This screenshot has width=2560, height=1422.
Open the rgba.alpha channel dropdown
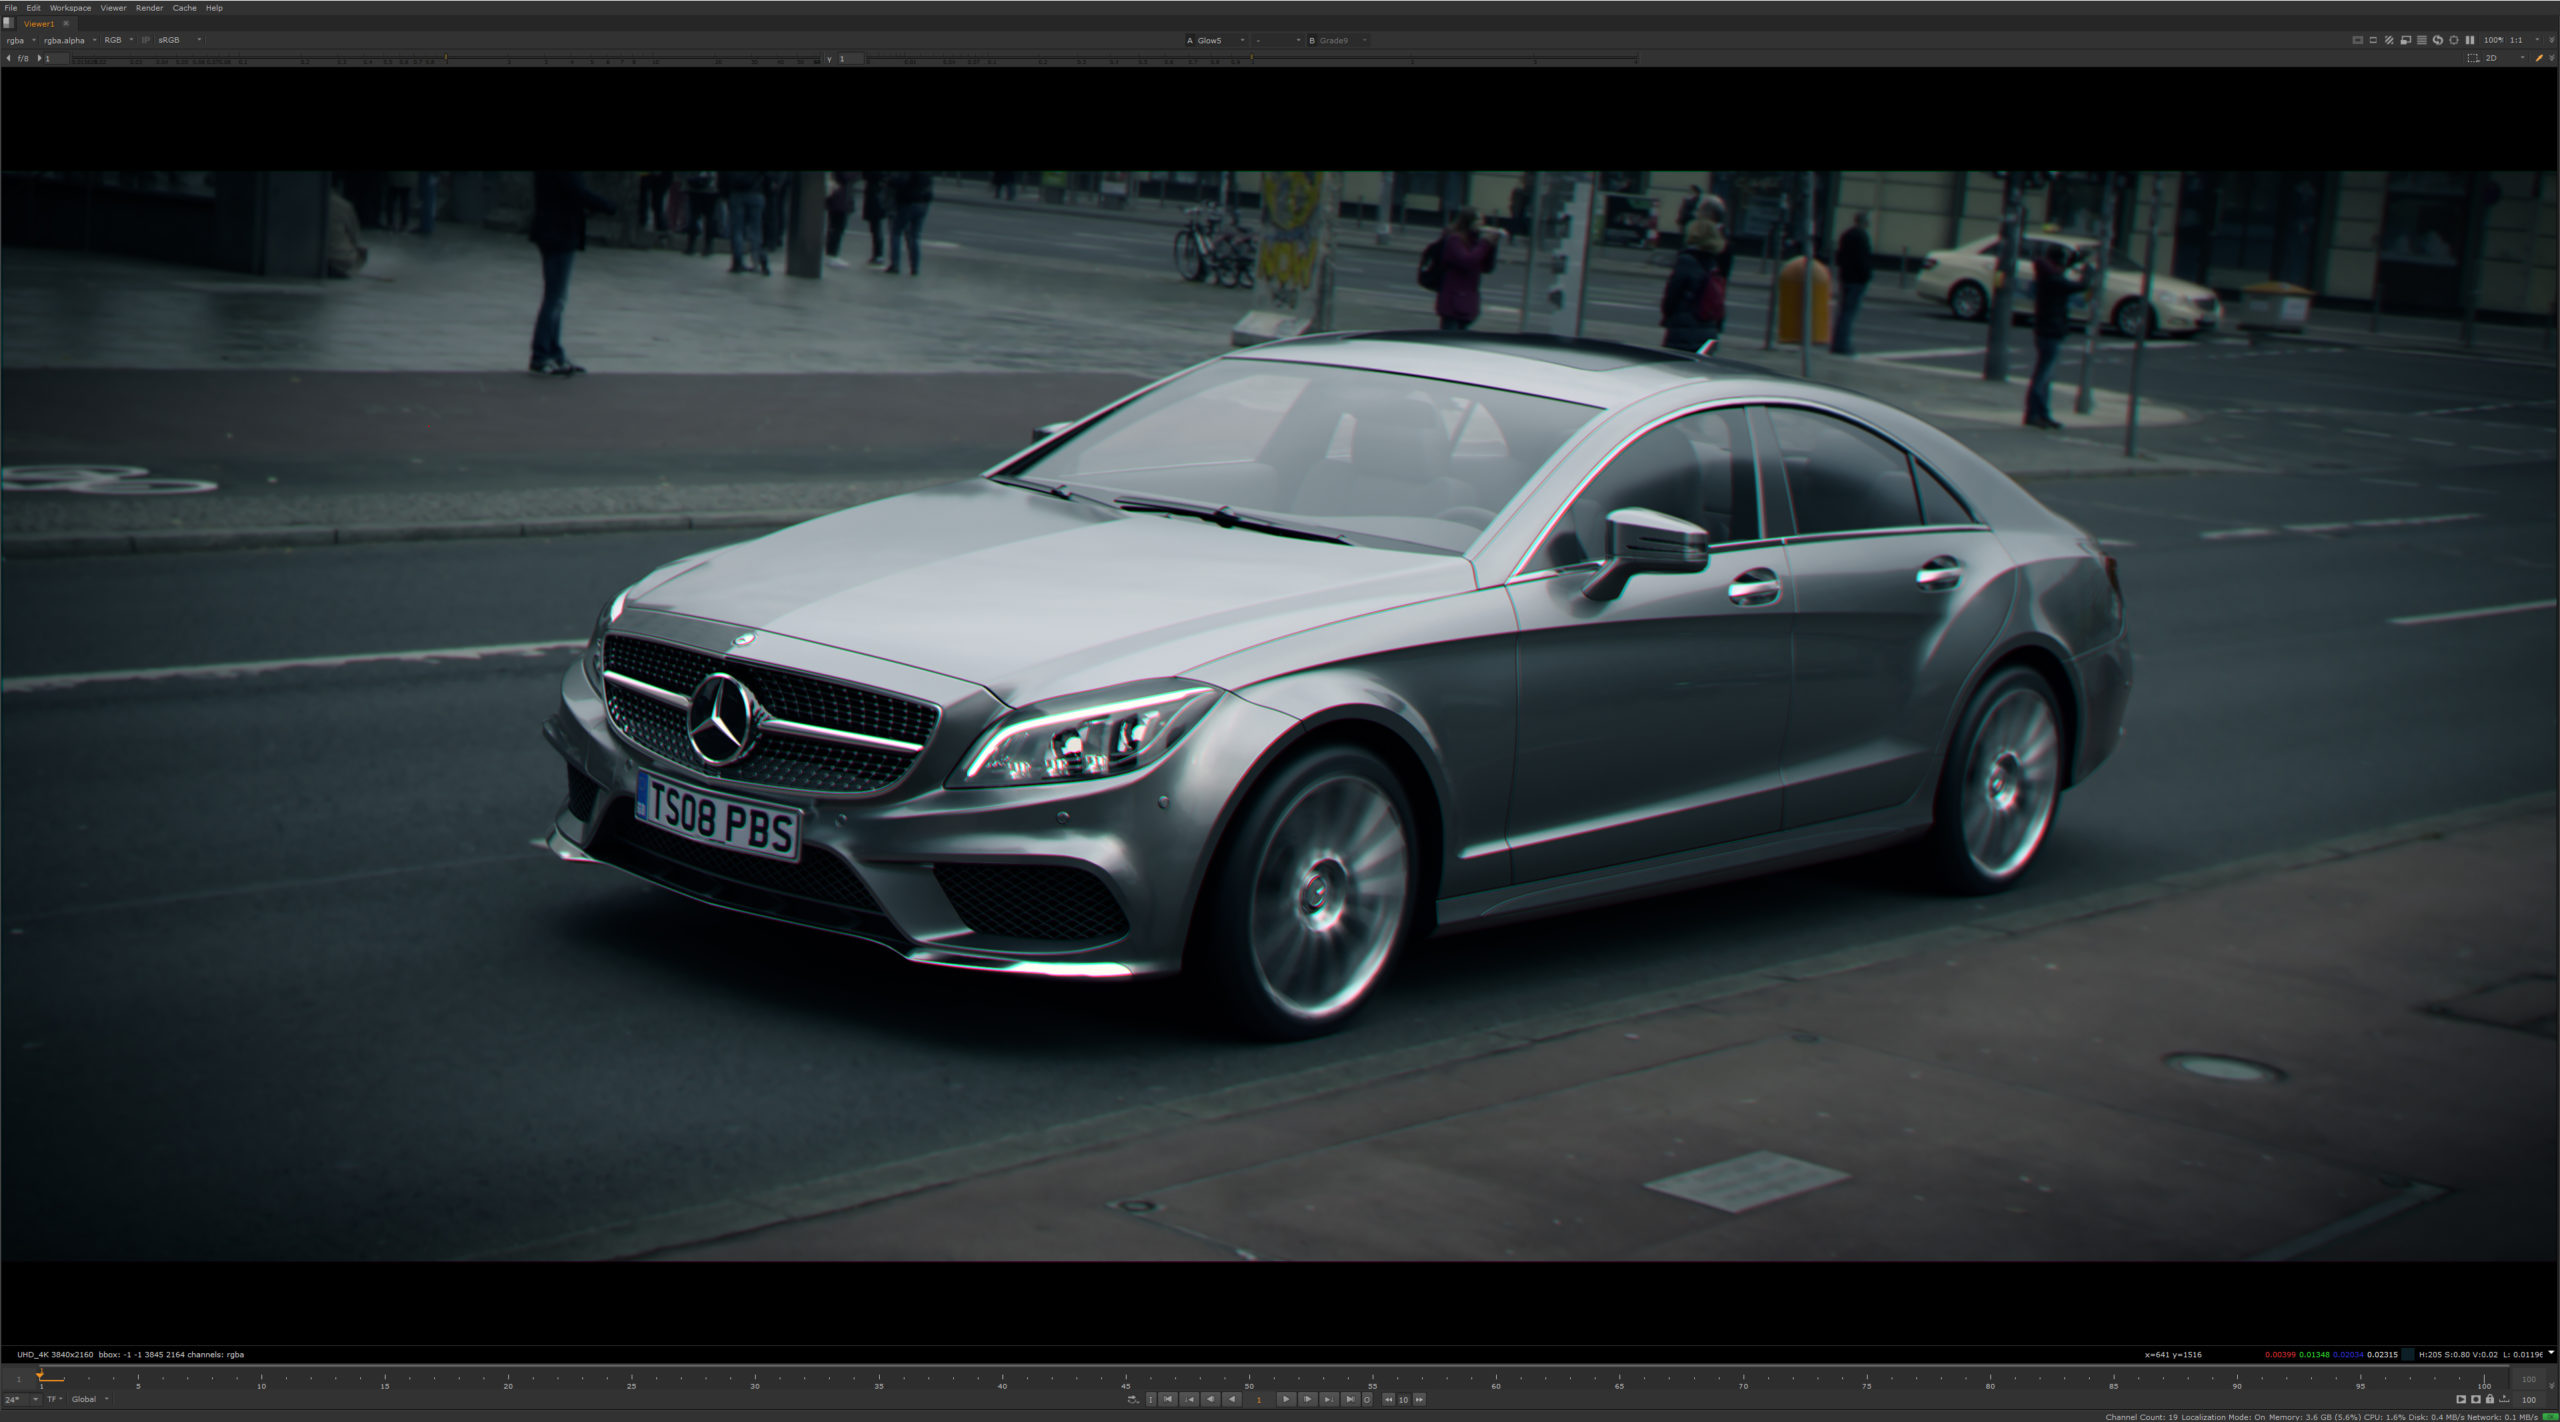(x=69, y=40)
